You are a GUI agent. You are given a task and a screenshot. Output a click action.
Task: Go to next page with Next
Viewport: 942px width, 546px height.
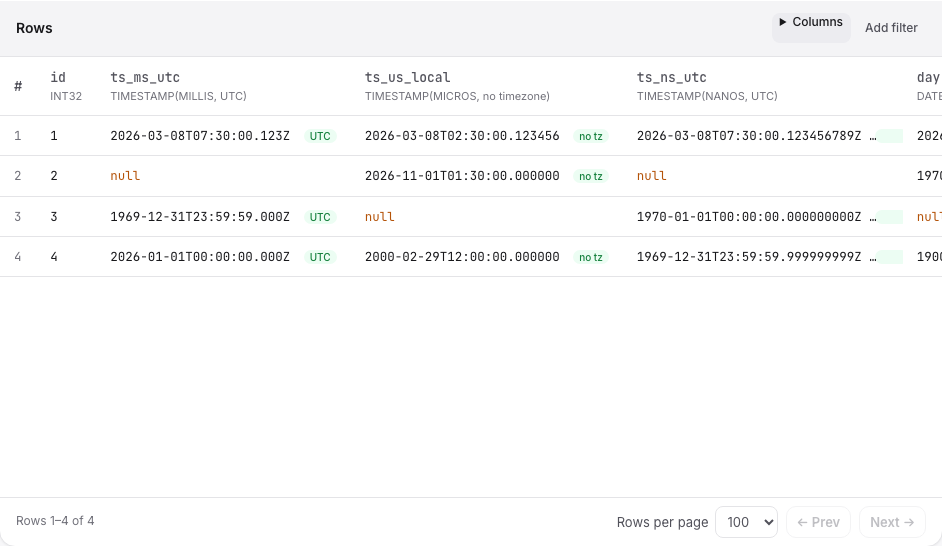point(892,522)
